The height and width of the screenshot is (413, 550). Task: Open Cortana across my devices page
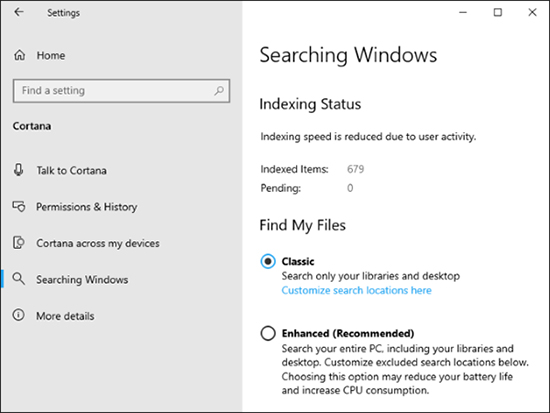(98, 244)
